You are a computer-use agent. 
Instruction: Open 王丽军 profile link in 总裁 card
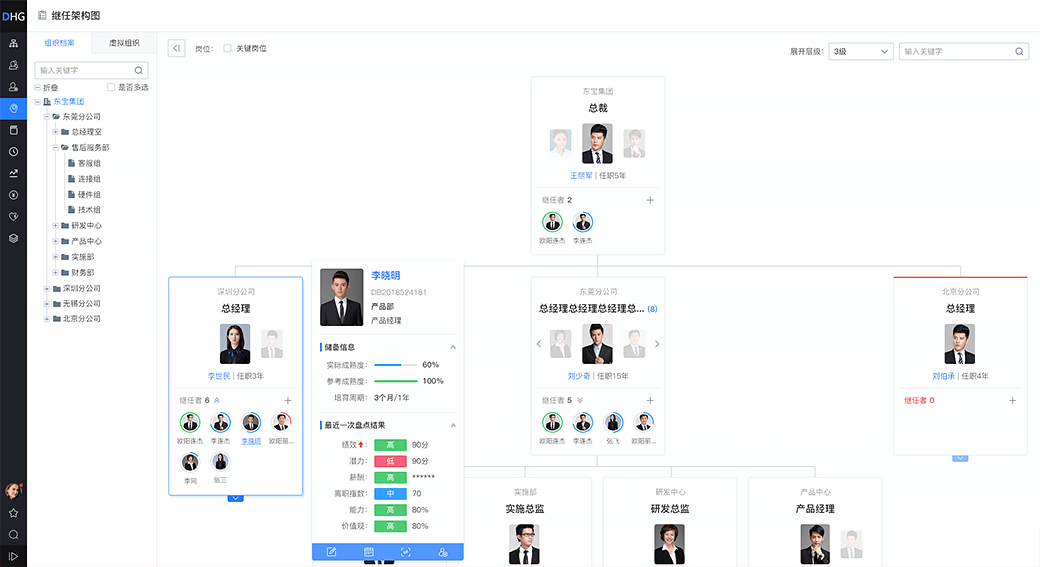click(581, 175)
